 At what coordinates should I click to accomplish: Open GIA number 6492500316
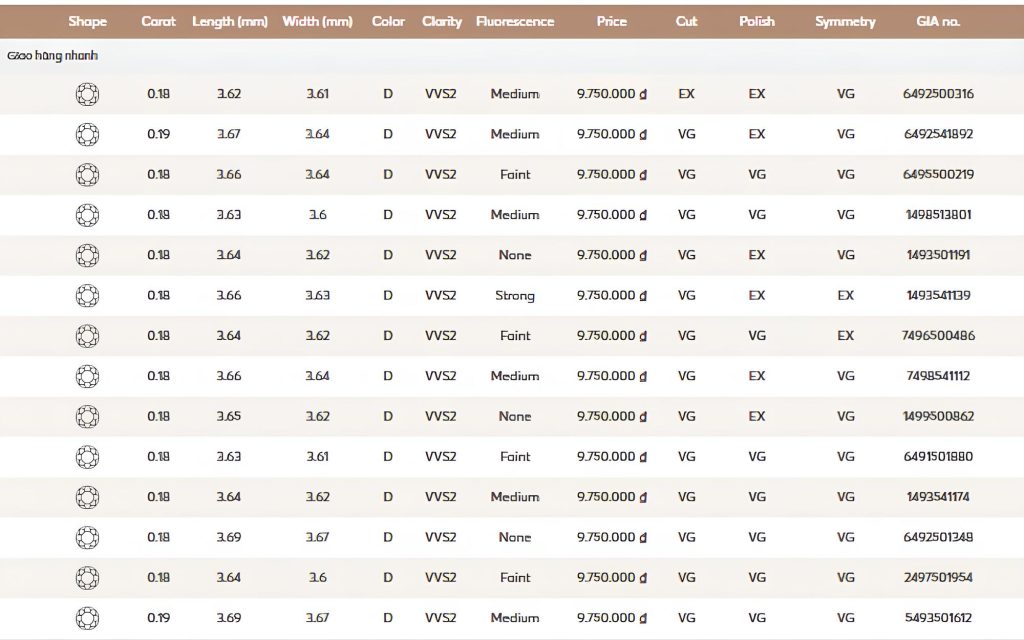point(938,94)
